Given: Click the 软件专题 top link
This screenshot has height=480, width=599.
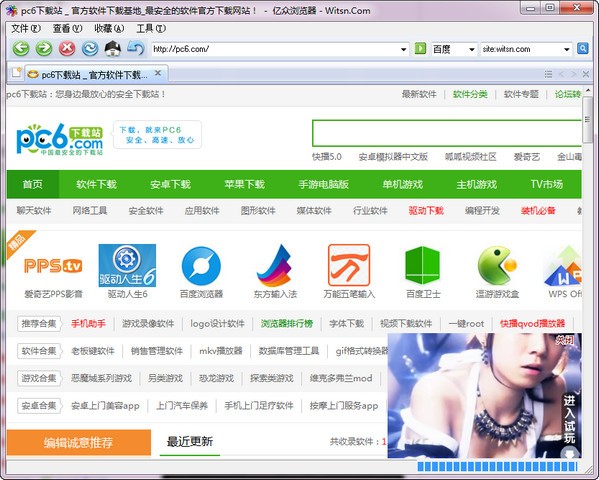Looking at the screenshot, I should point(521,94).
